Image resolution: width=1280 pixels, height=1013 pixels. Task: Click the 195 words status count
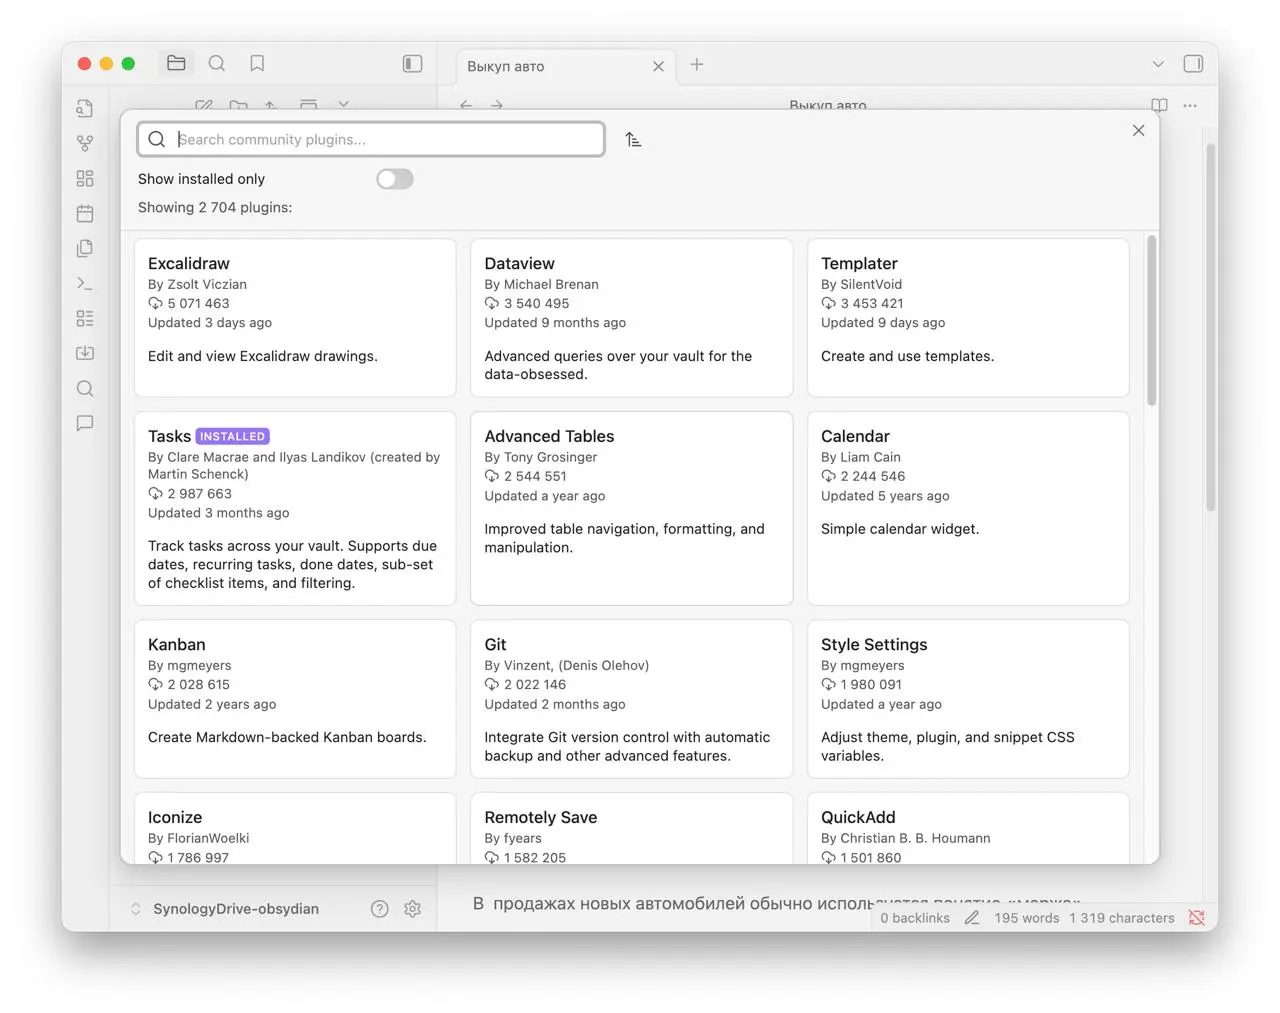pos(1027,918)
